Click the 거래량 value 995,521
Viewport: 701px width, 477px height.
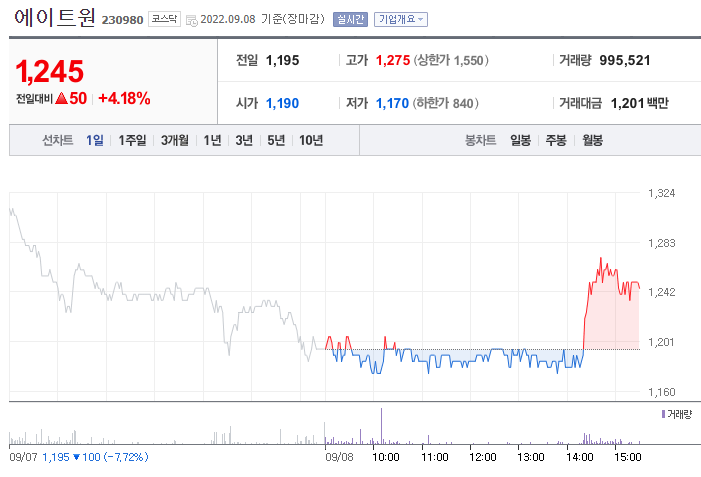coord(625,60)
